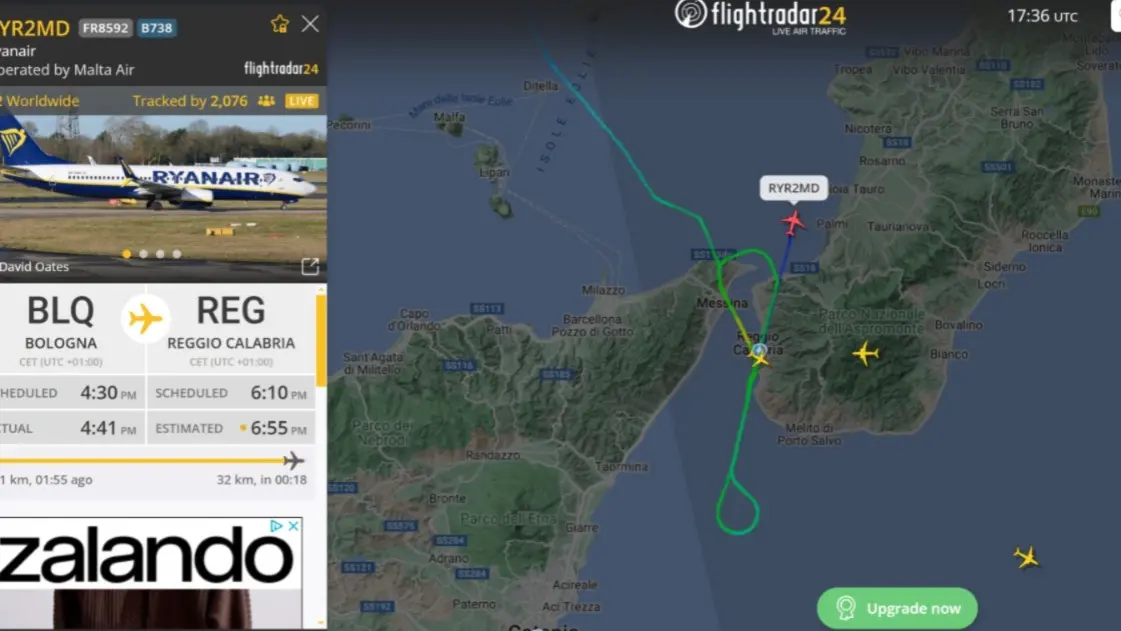Select yellow aircraft over the Ionian Sea
The image size is (1121, 631).
tap(1027, 557)
